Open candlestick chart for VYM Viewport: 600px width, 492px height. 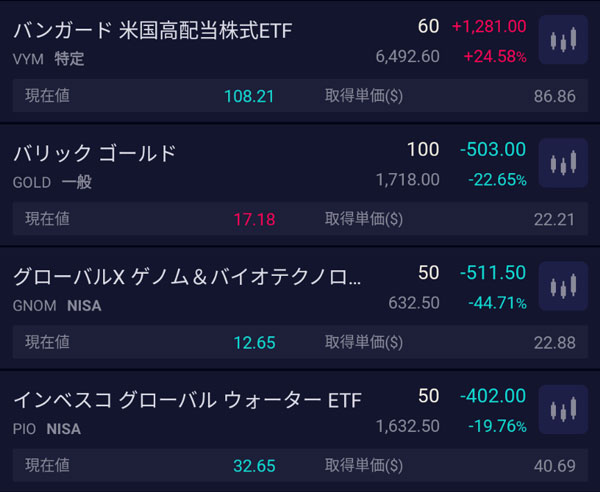[x=563, y=42]
